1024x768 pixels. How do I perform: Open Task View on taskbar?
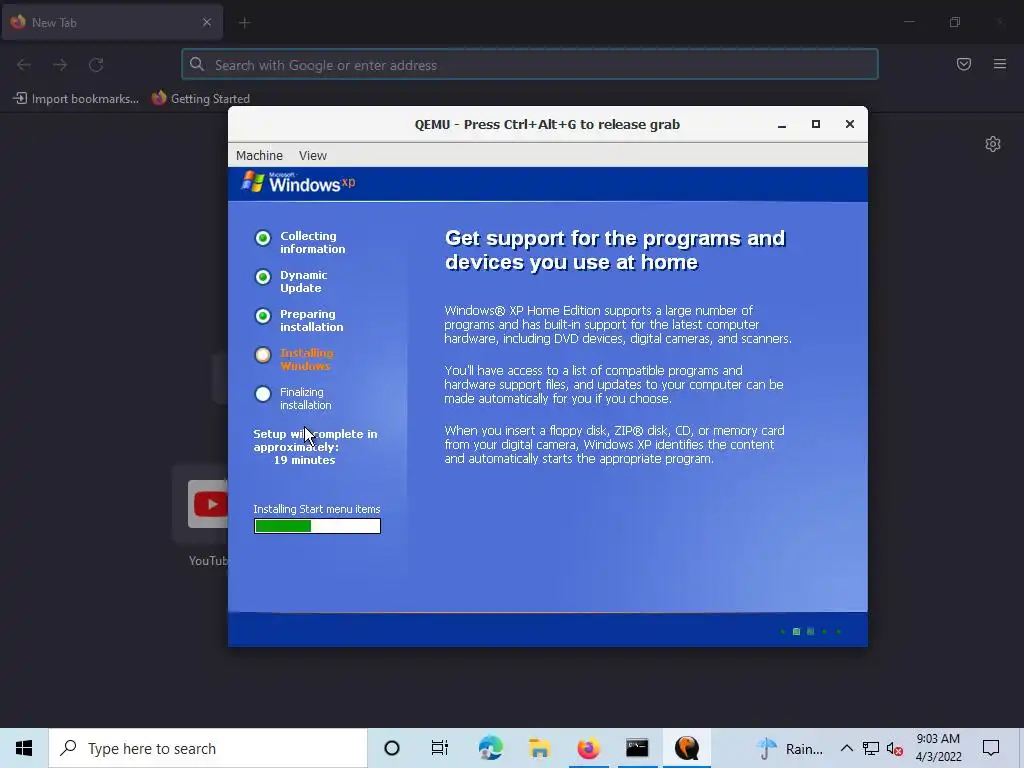point(440,748)
